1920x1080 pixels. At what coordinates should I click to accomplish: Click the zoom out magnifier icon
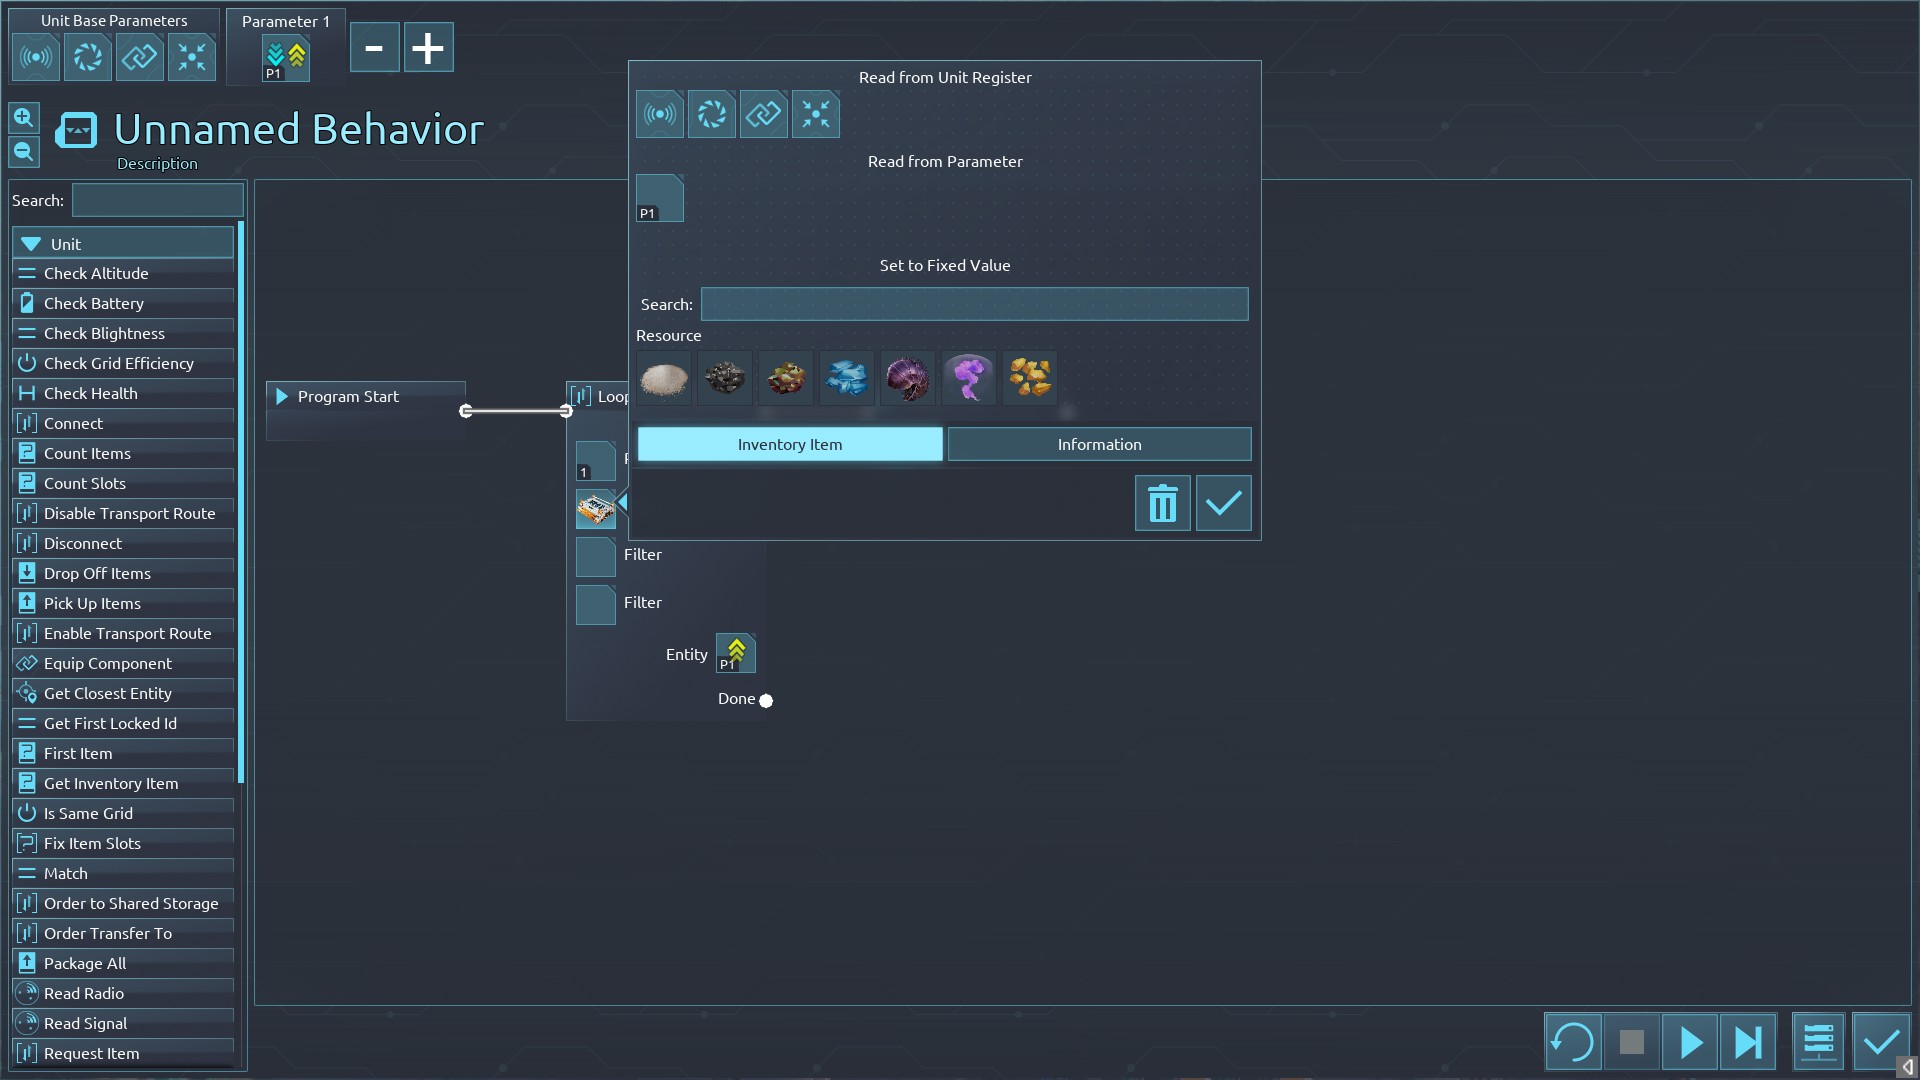coord(24,152)
